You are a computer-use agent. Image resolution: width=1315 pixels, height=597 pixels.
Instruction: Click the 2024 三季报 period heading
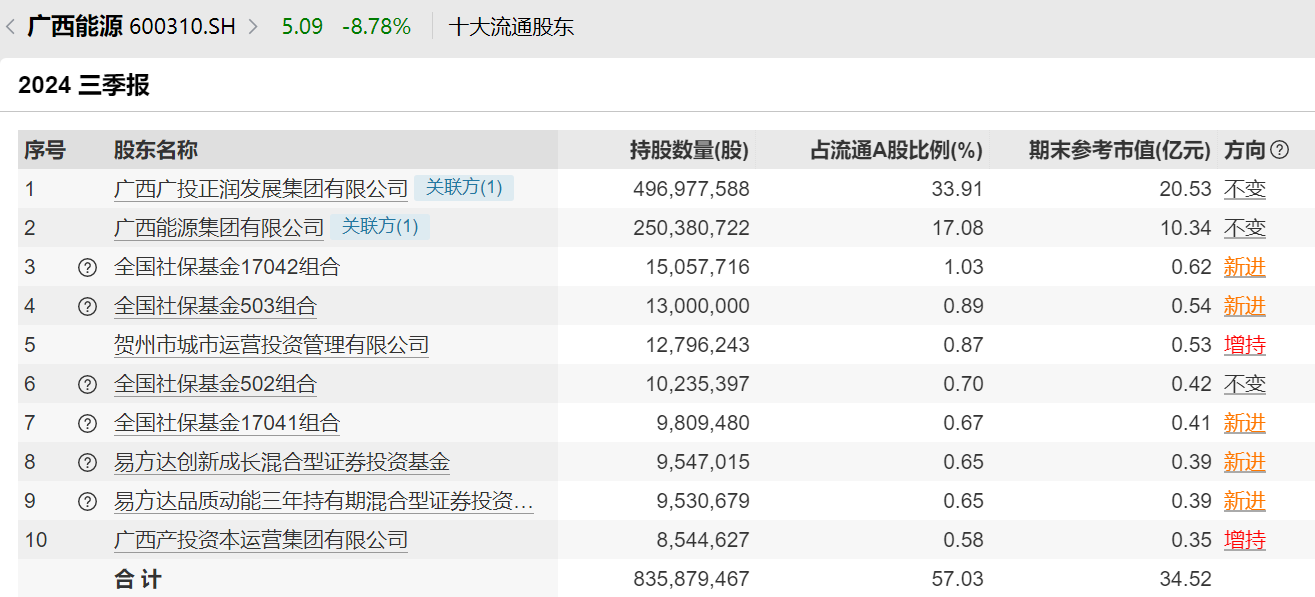pos(84,86)
